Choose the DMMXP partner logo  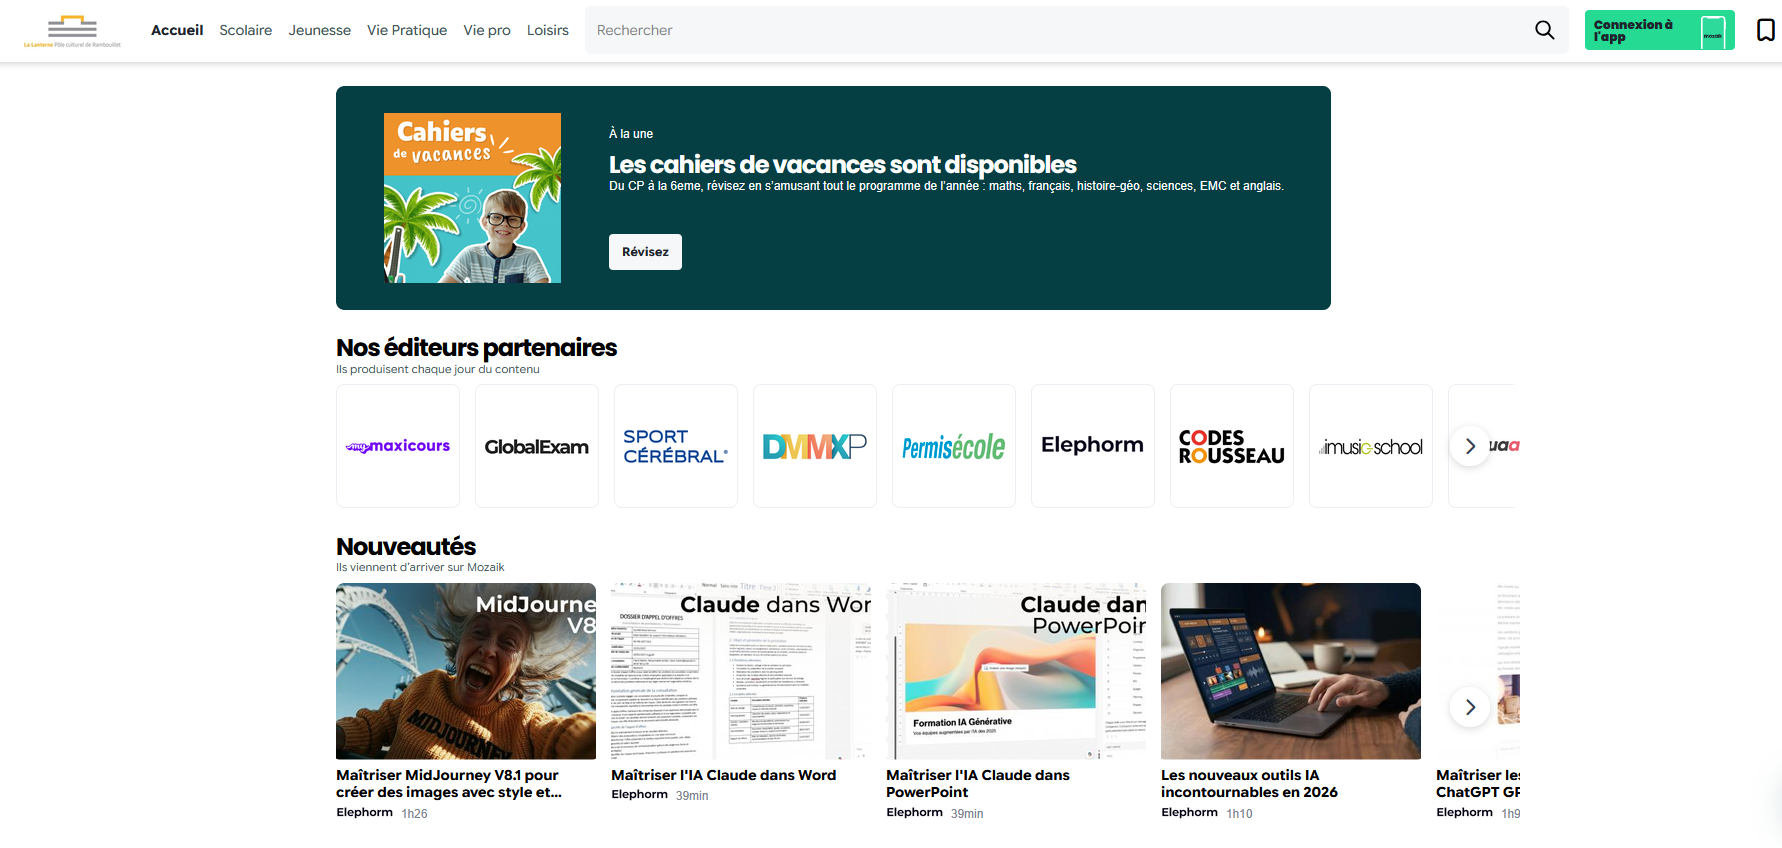point(815,446)
